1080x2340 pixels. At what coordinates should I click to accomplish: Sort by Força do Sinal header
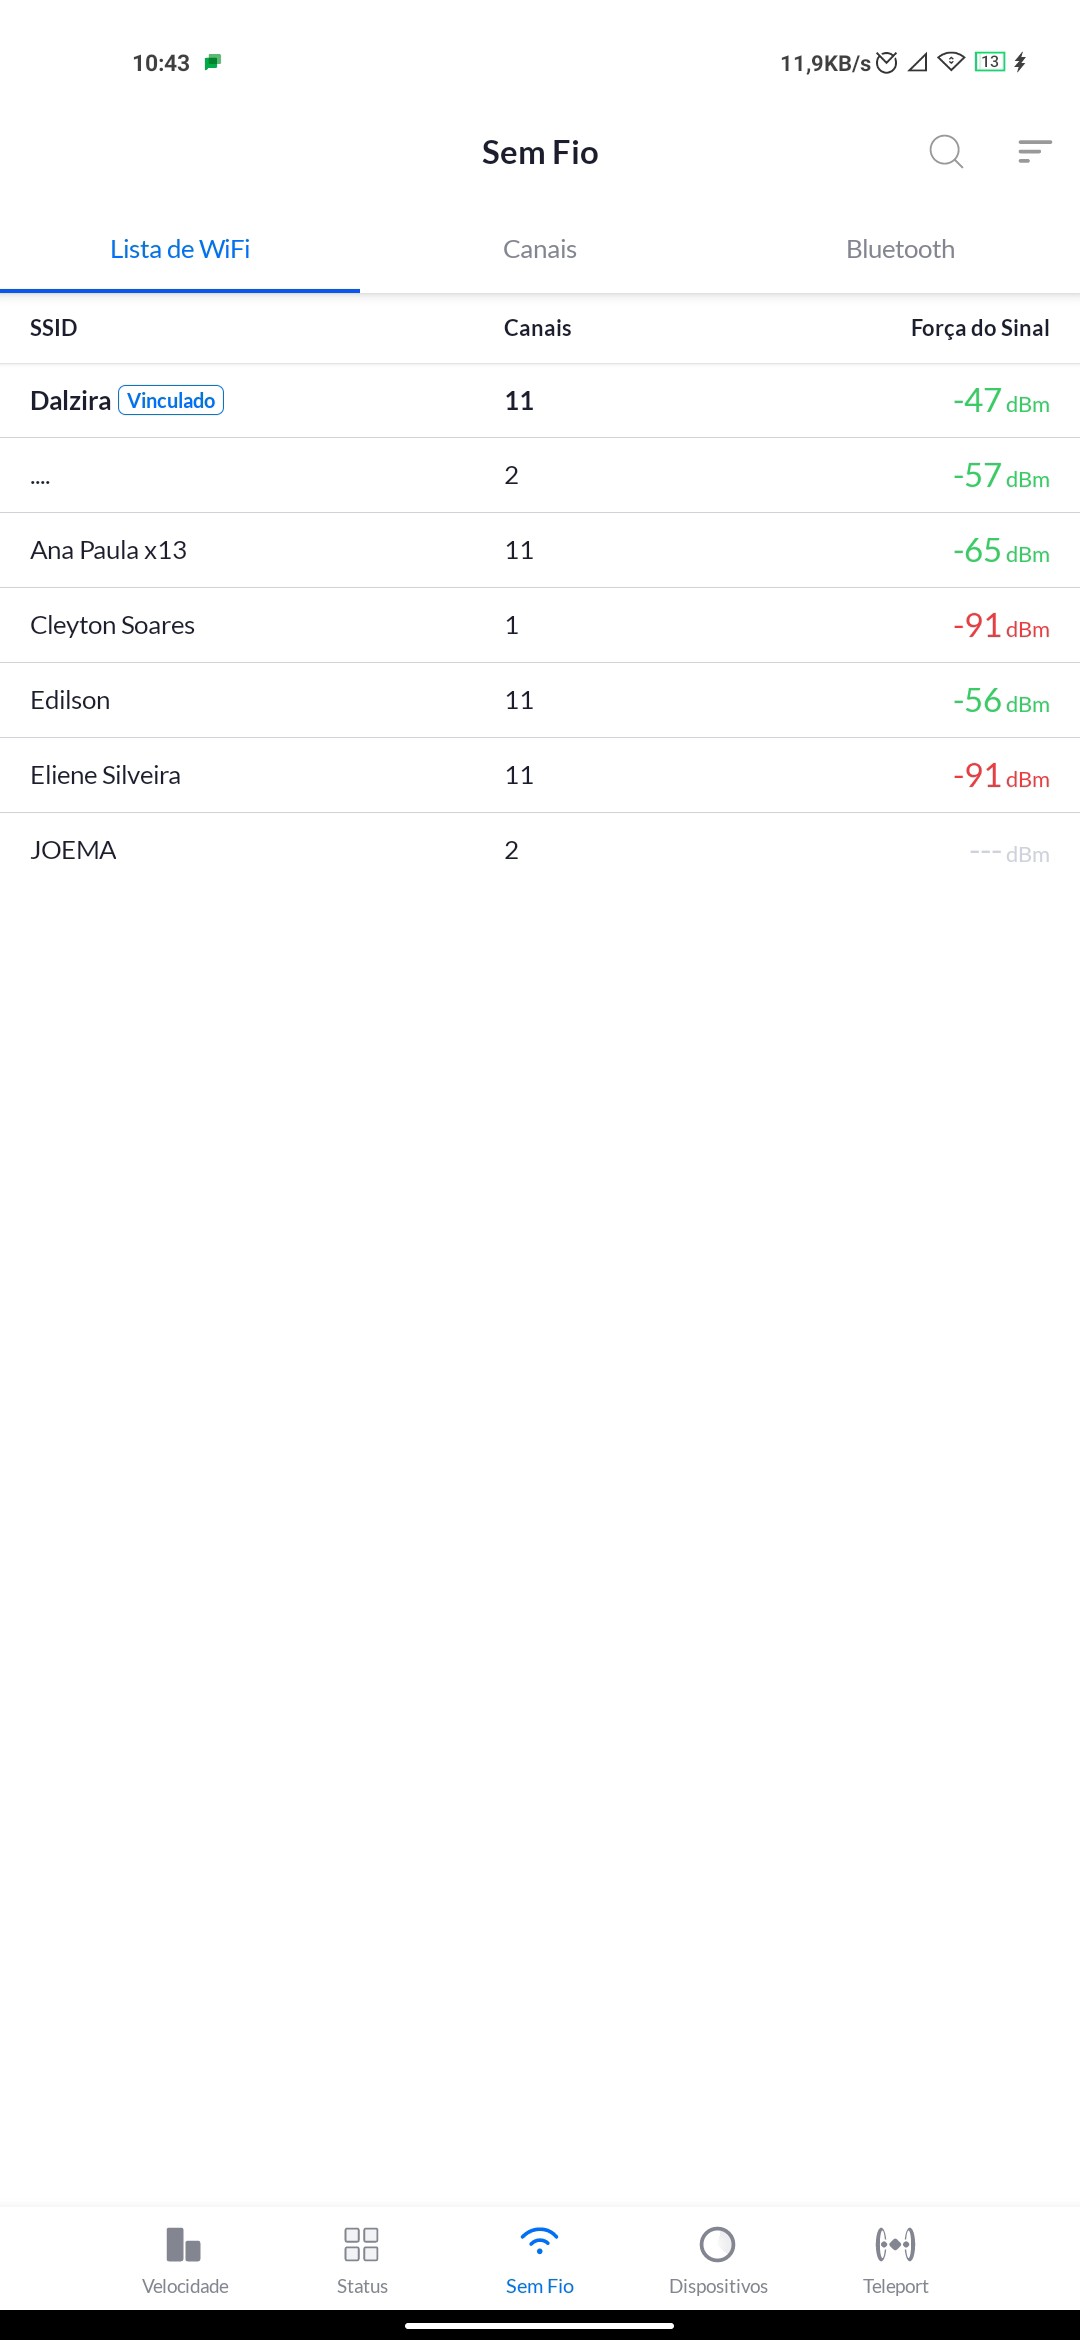pyautogui.click(x=979, y=328)
